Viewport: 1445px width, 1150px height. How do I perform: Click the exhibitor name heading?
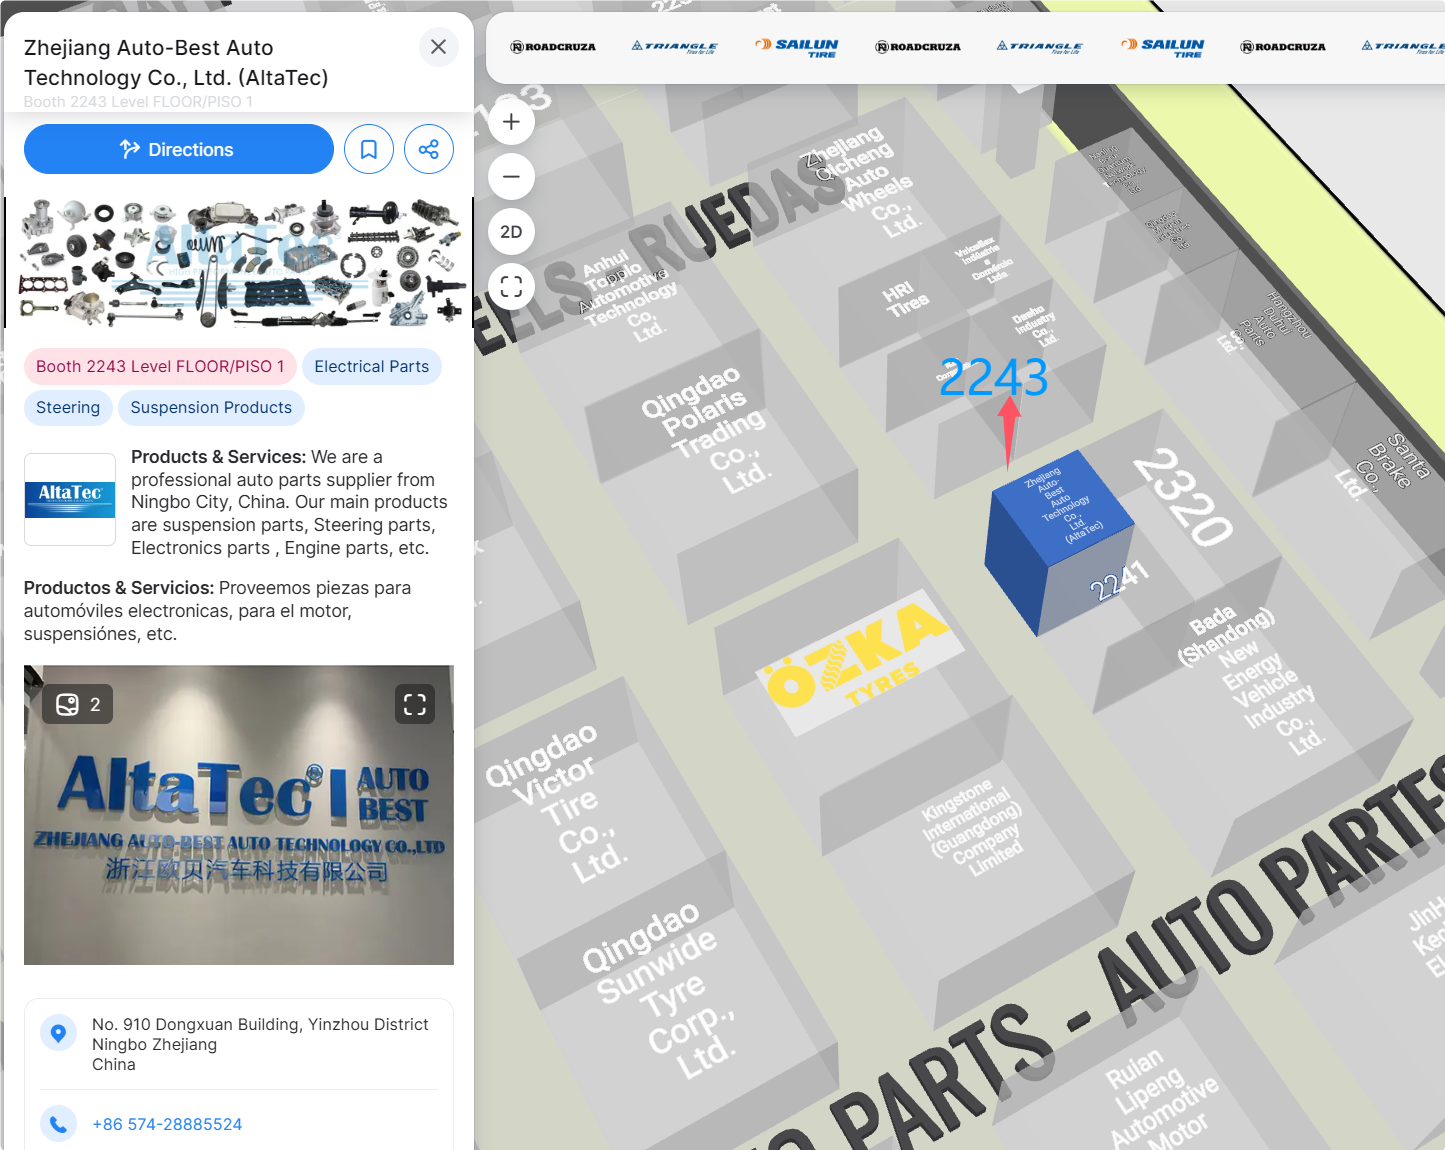pos(176,62)
